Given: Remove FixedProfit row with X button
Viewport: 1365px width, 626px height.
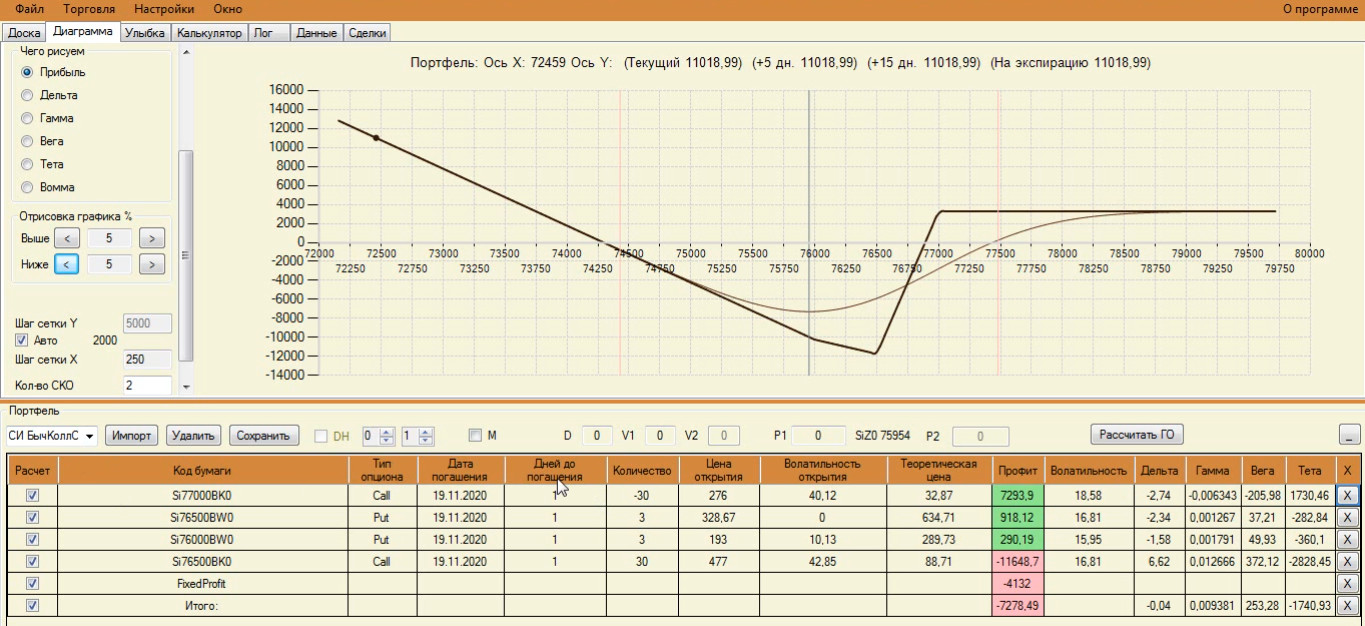Looking at the screenshot, I should (x=1347, y=583).
